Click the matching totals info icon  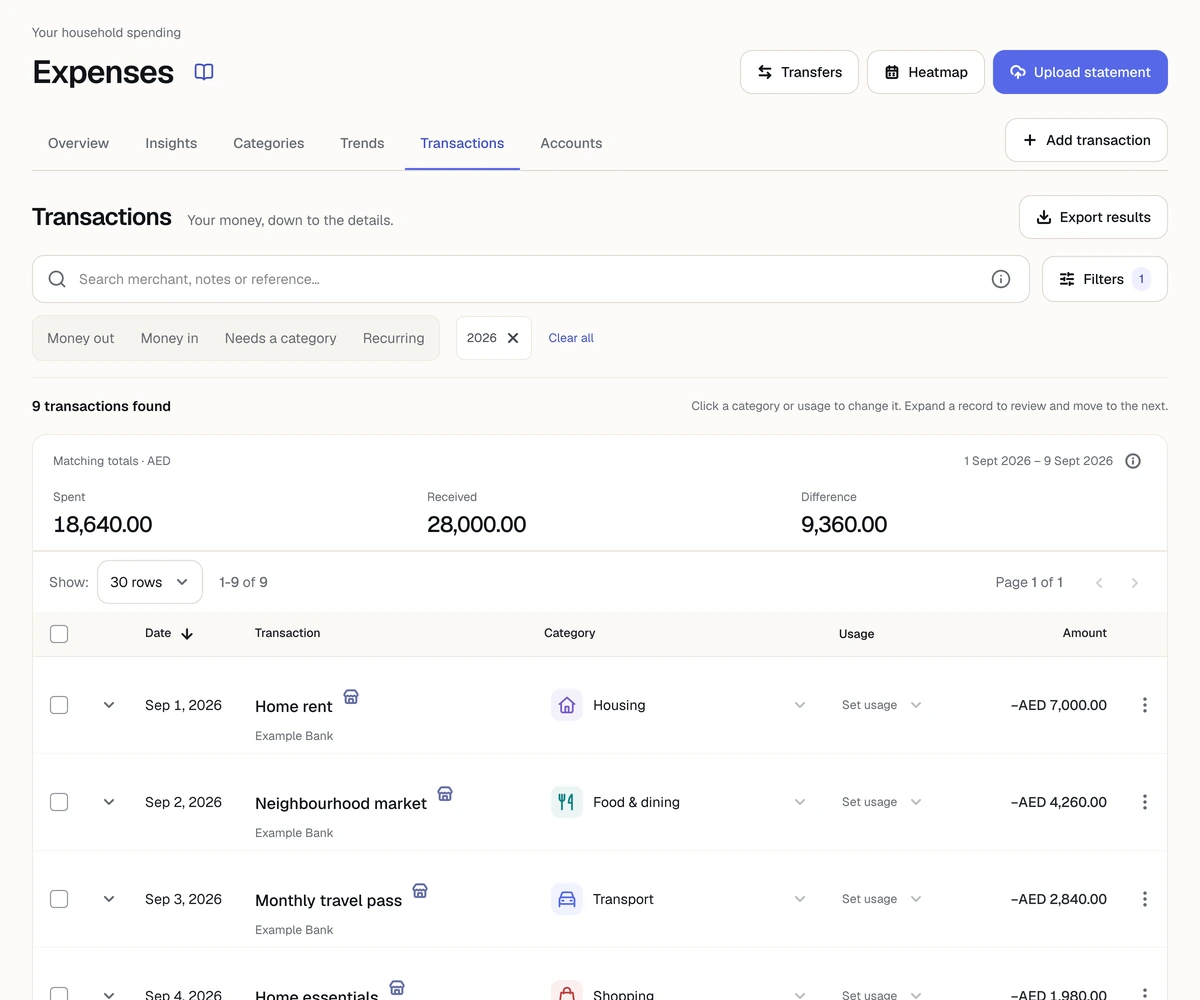tap(1133, 461)
